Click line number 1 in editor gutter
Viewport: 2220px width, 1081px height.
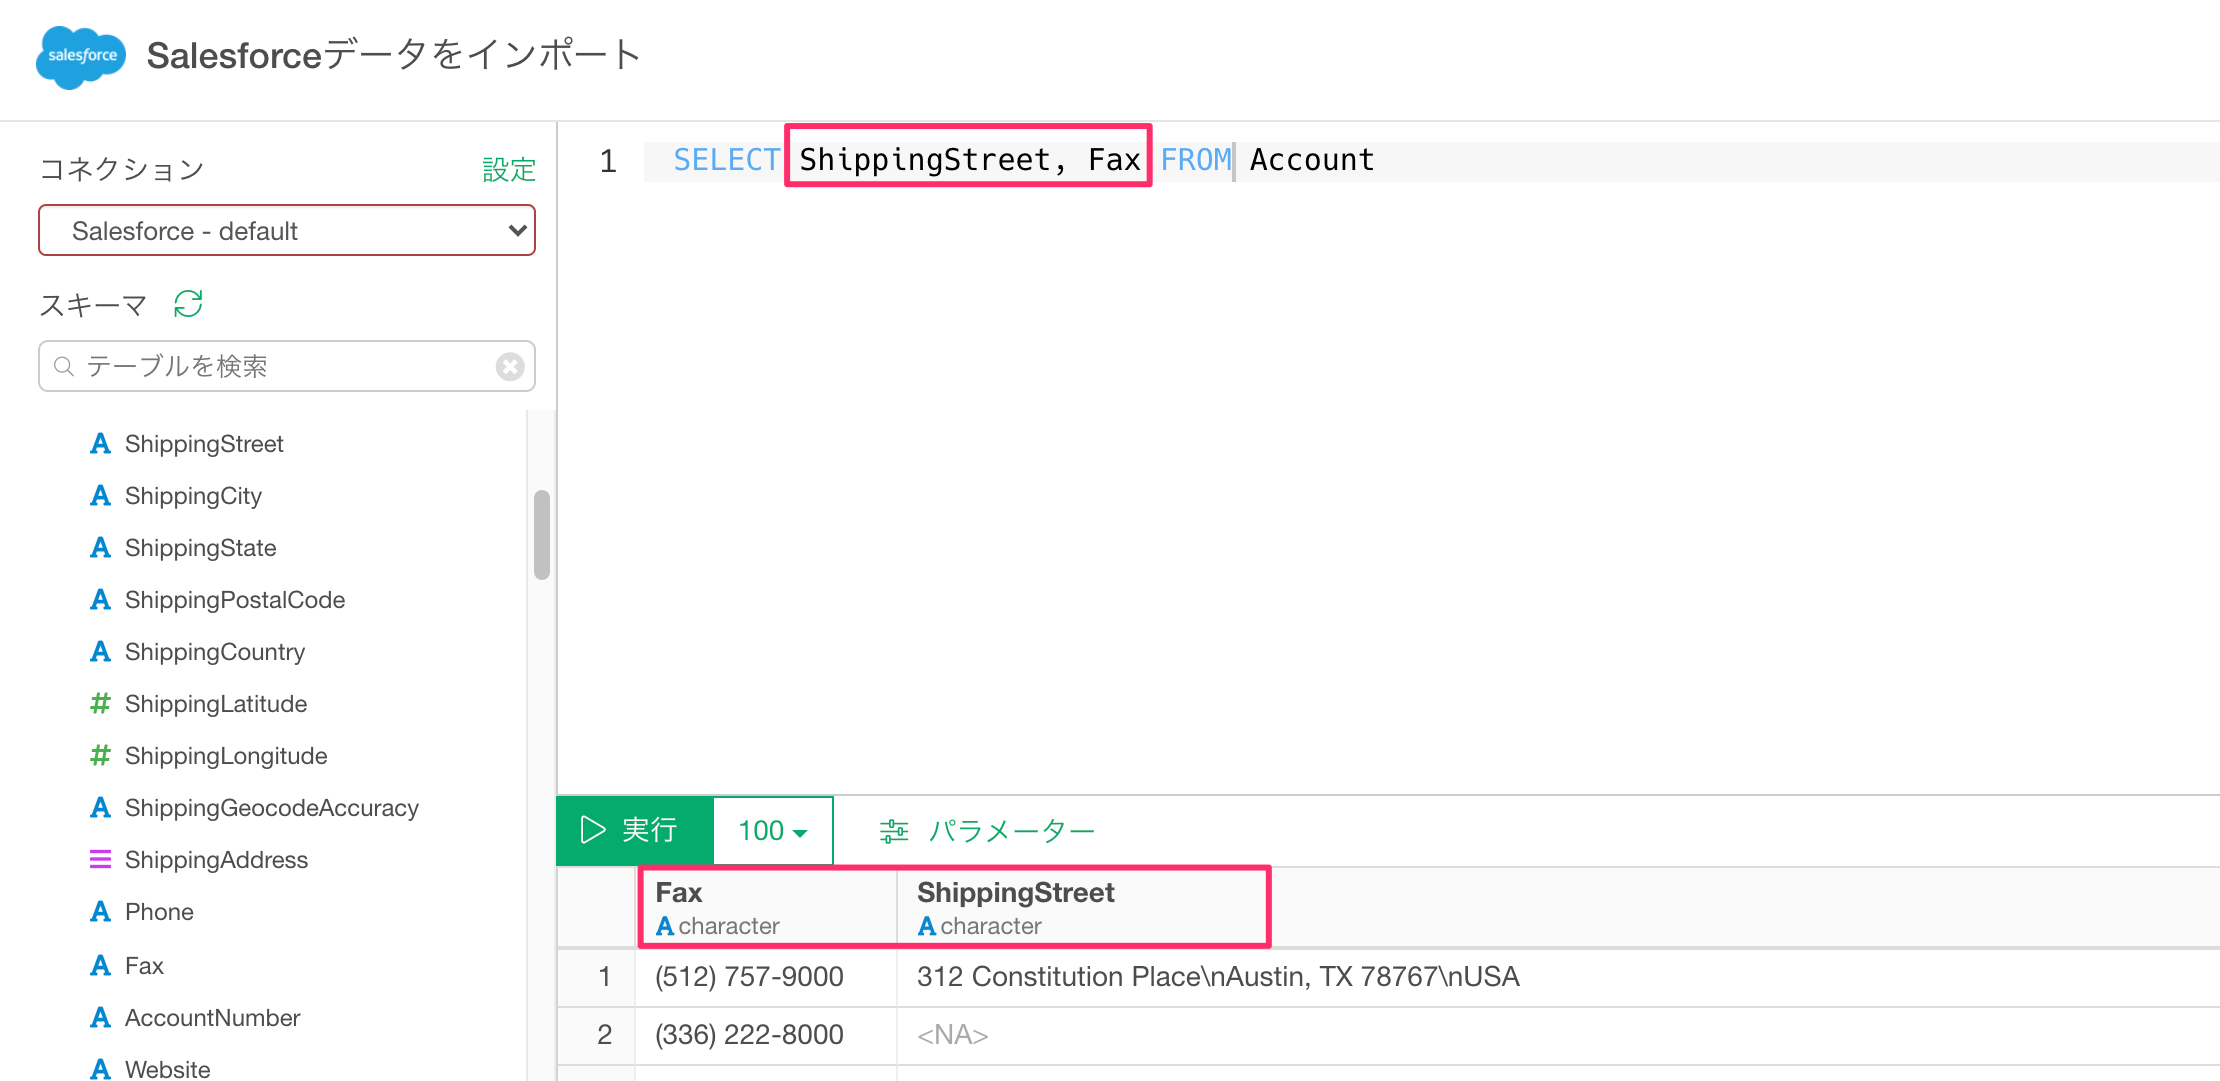tap(608, 161)
